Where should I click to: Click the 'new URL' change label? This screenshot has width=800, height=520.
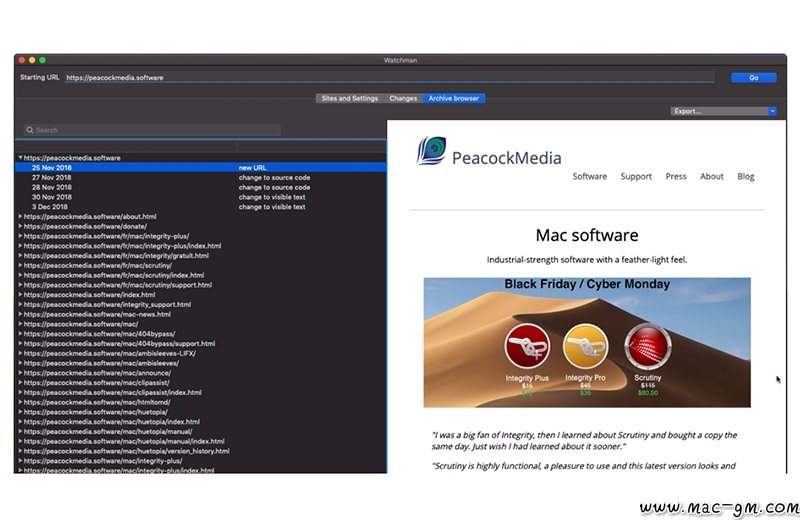[253, 167]
